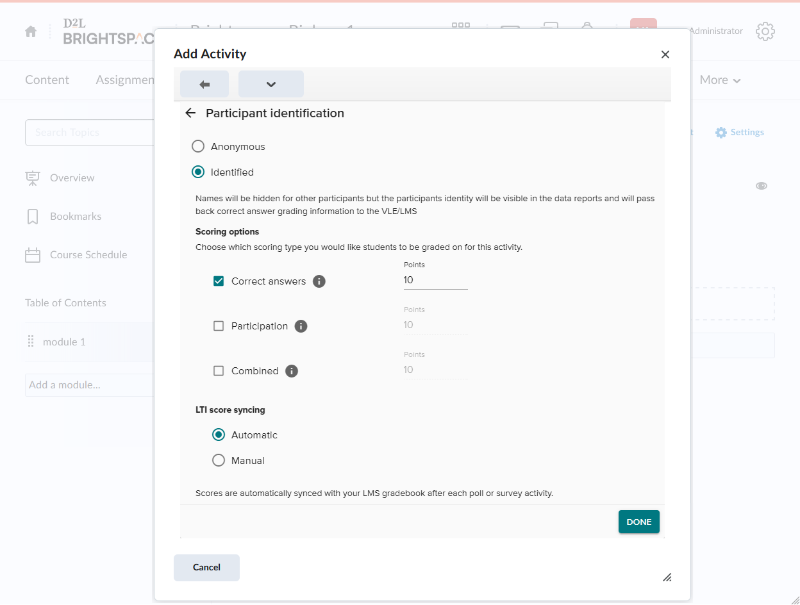This screenshot has height=605, width=800.
Task: Click the info icon next to Participation
Action: pyautogui.click(x=301, y=326)
